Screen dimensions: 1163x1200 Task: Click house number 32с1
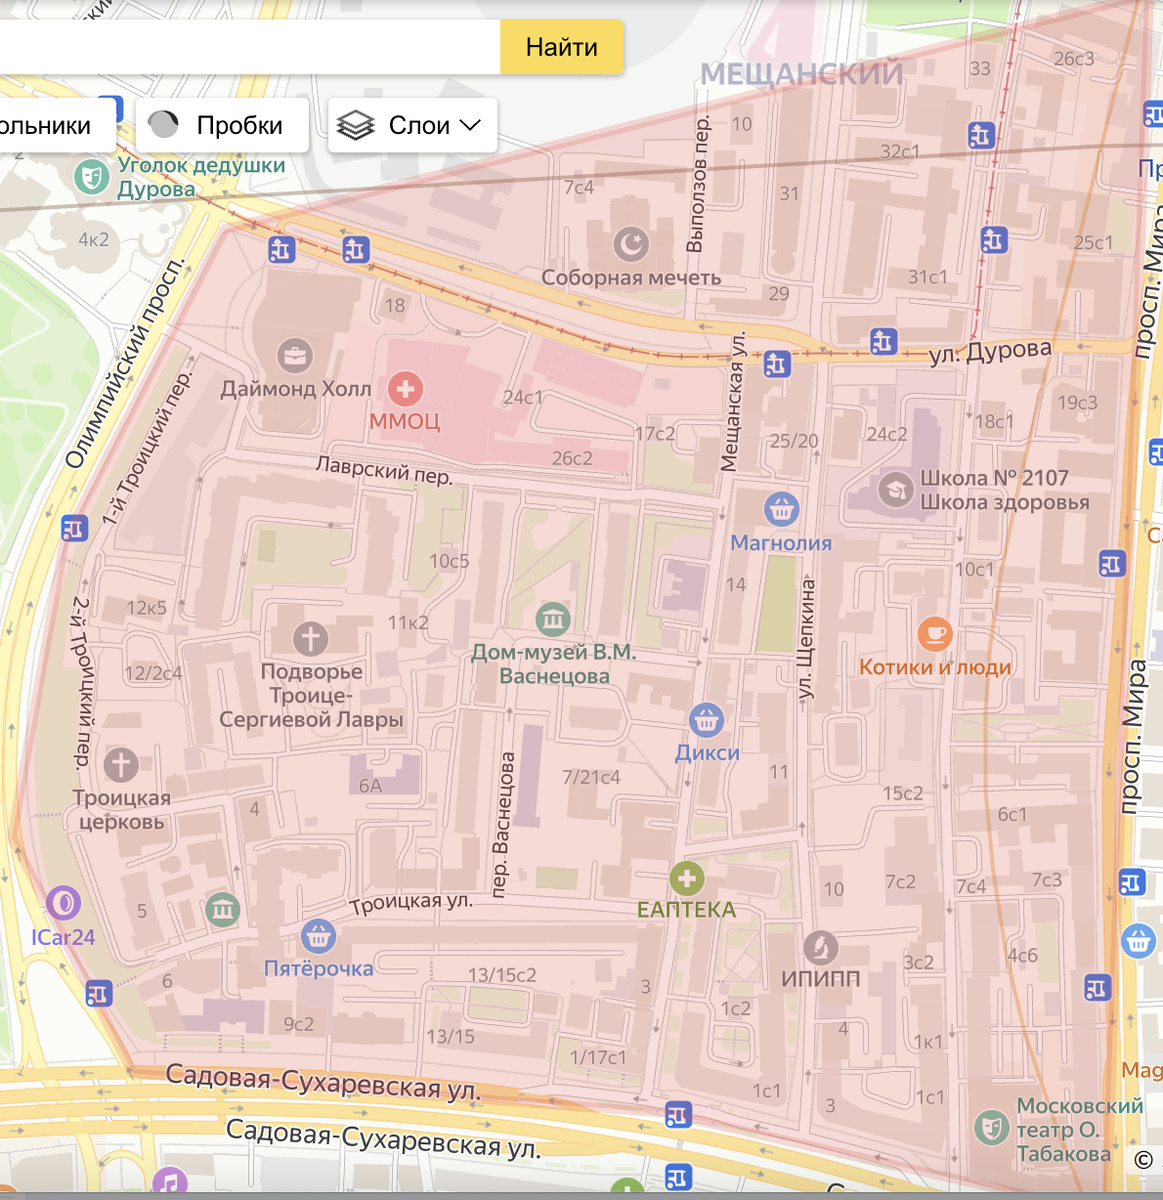tap(900, 152)
